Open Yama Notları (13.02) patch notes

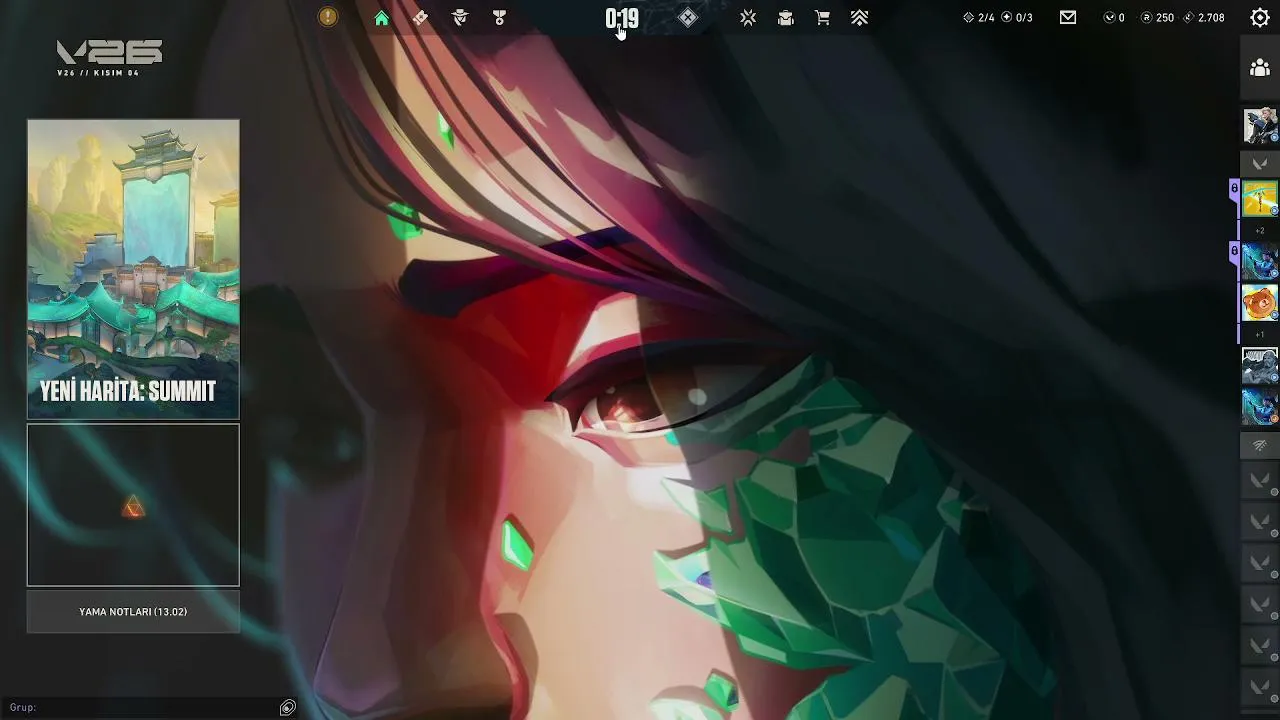(x=133, y=611)
